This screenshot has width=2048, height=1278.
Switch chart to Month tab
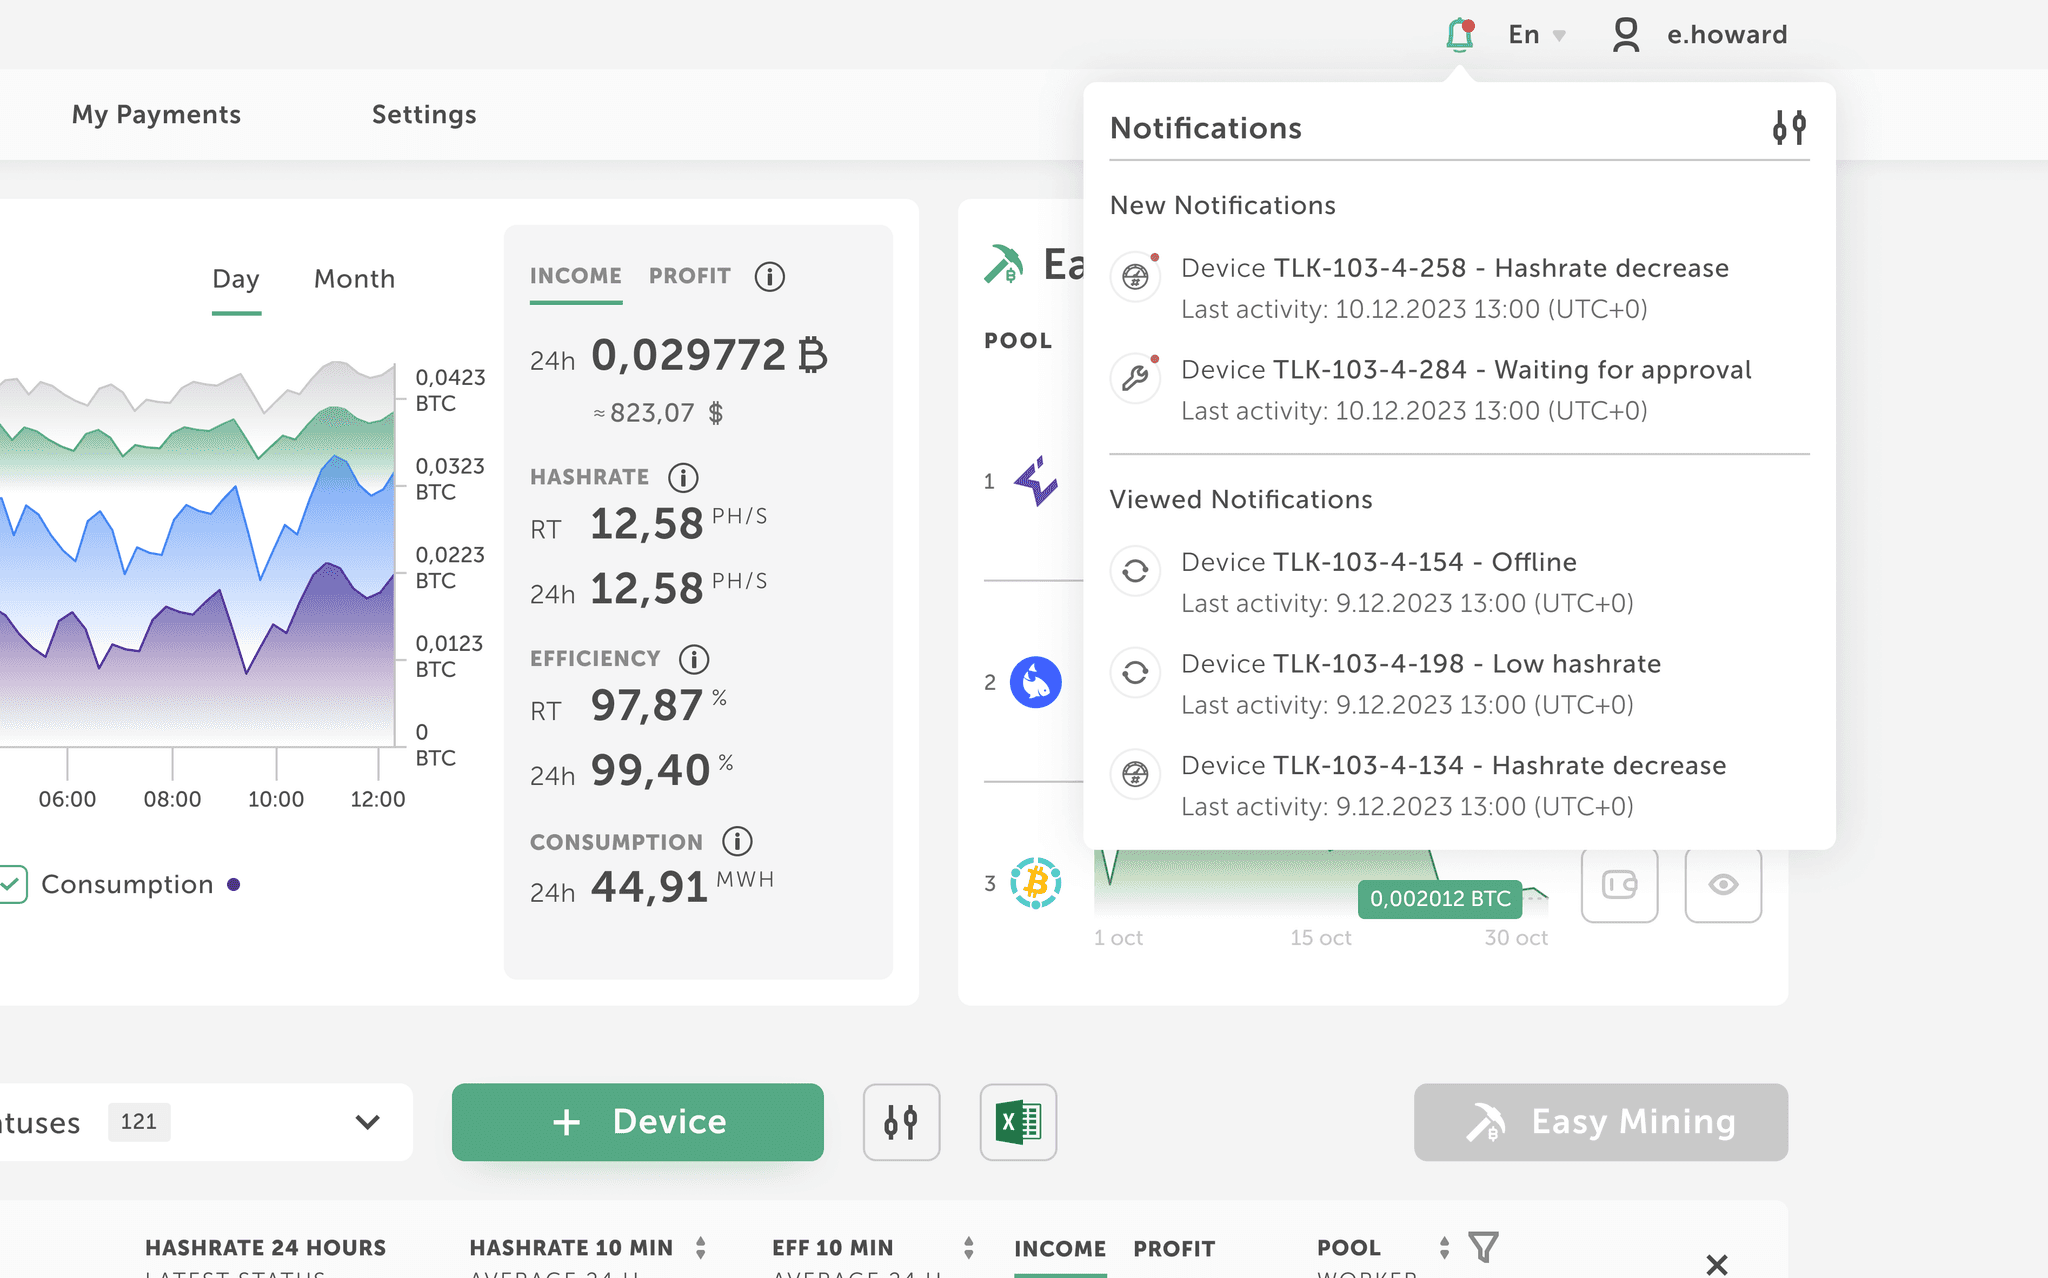pos(354,279)
